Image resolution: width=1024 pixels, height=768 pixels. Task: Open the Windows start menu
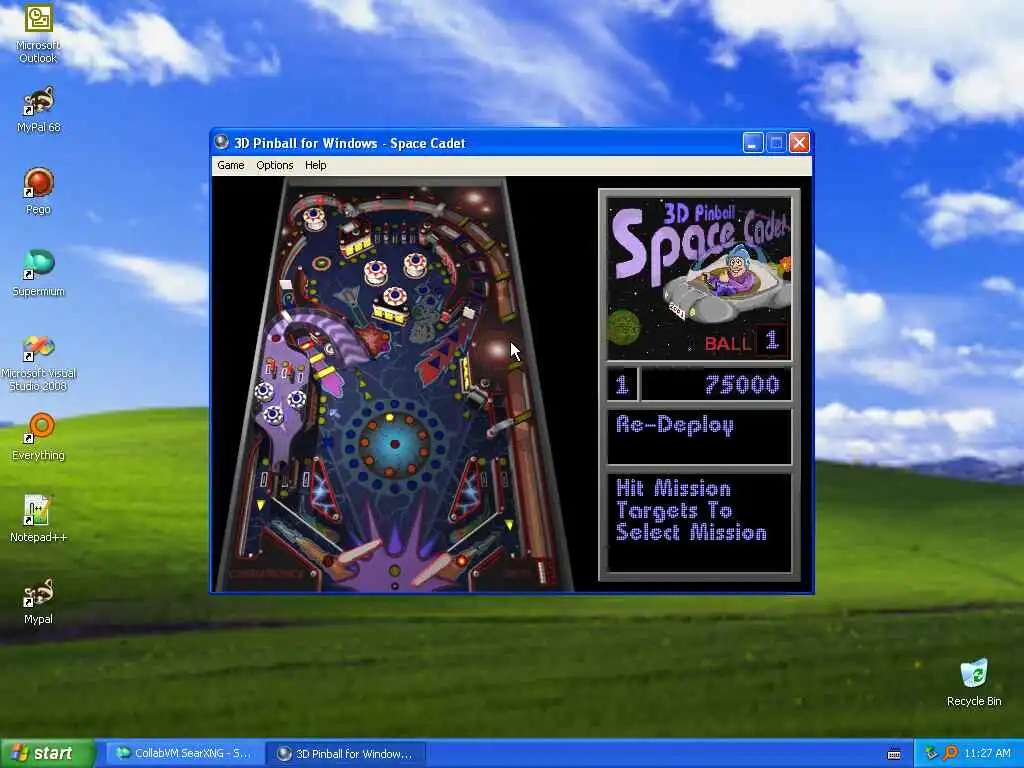(x=47, y=753)
